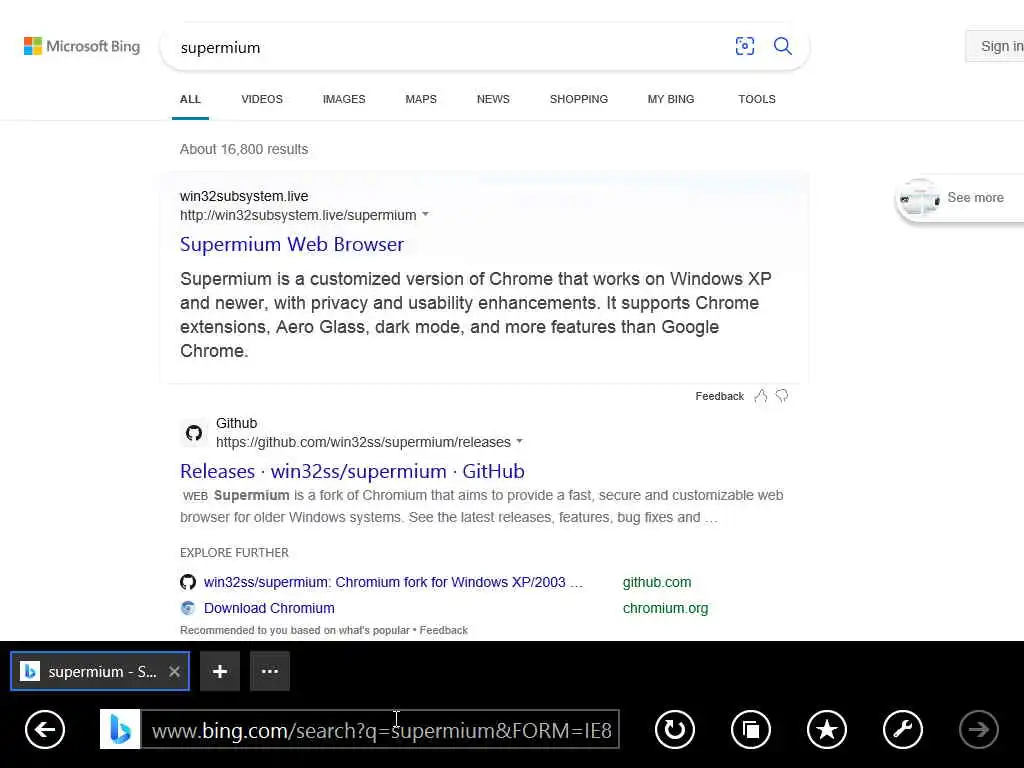
Task: Open a new tab with plus button
Action: [220, 671]
